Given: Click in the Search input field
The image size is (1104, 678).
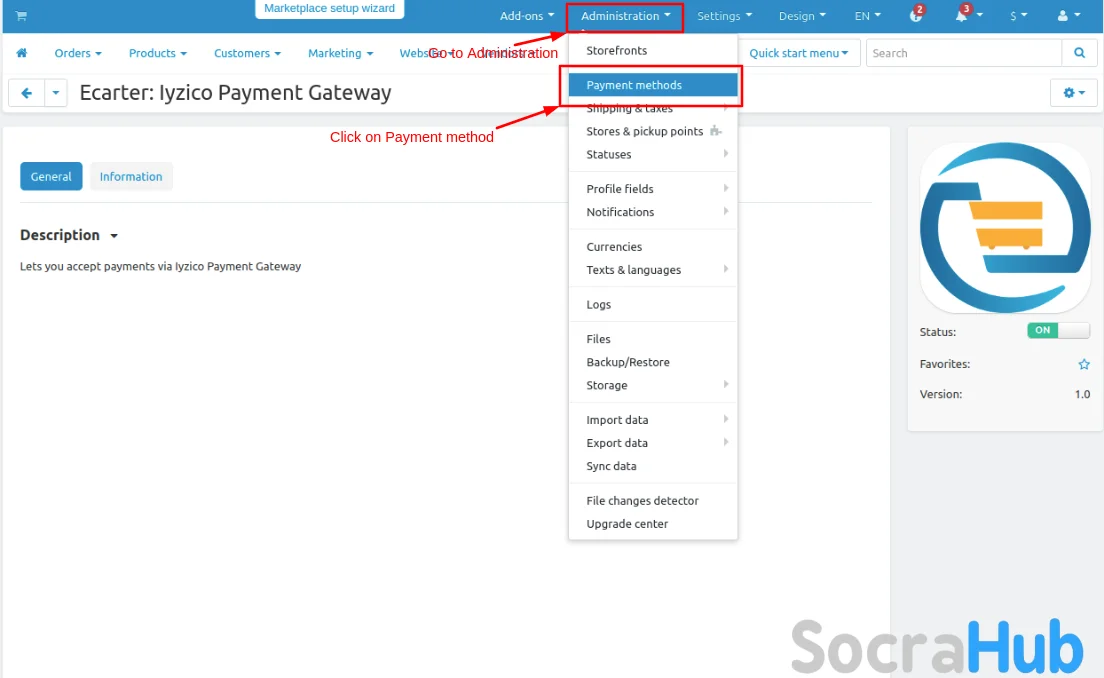Looking at the screenshot, I should click(x=963, y=53).
